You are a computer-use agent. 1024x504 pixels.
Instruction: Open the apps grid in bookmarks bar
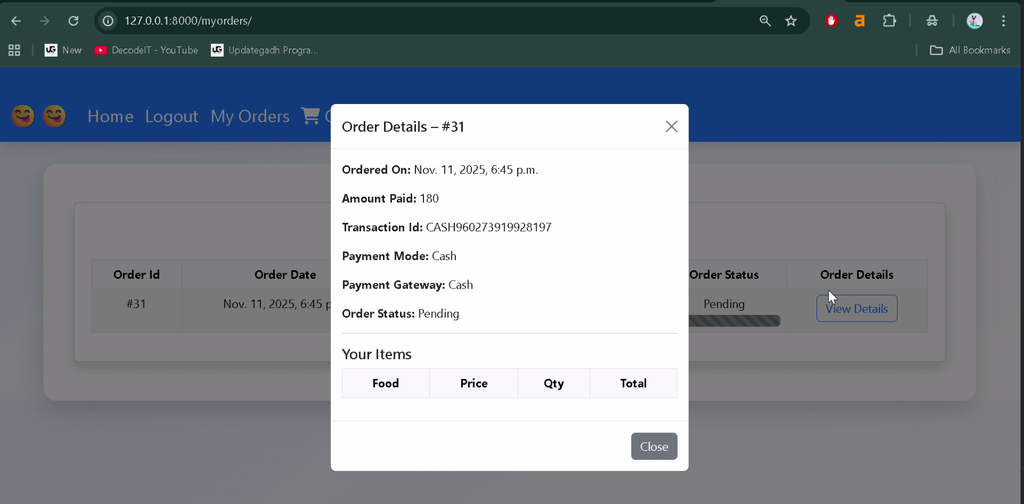(x=14, y=50)
